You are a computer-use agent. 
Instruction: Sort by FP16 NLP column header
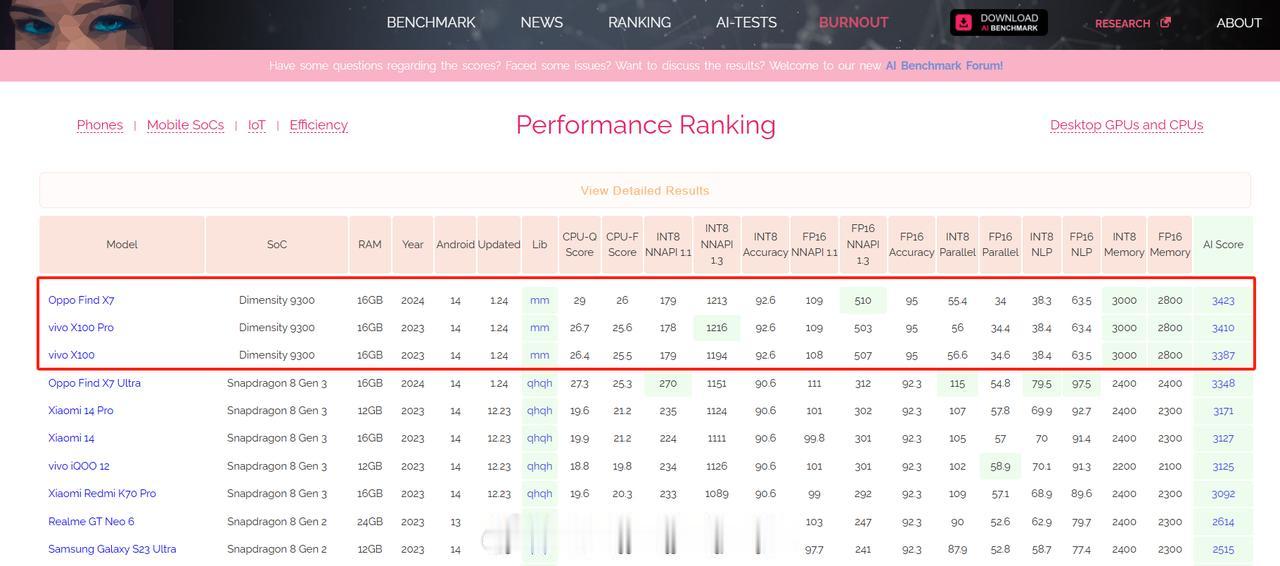[x=1081, y=244]
